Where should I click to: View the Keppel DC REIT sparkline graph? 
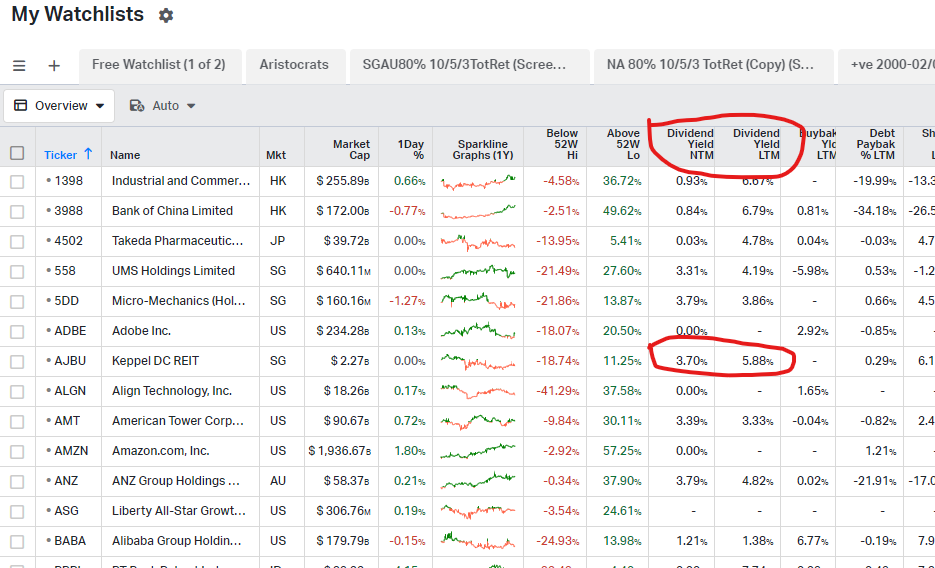pyautogui.click(x=478, y=361)
